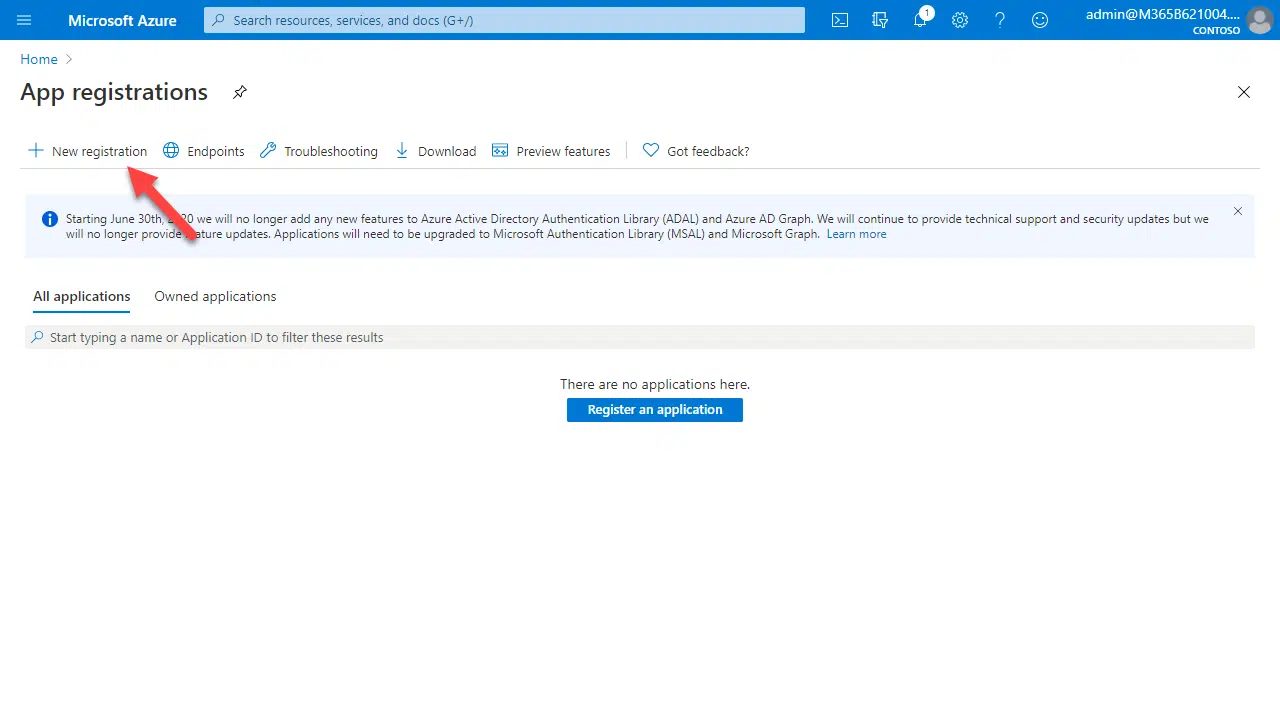Open the portal hamburger menu
This screenshot has height=720, width=1280.
[x=25, y=20]
